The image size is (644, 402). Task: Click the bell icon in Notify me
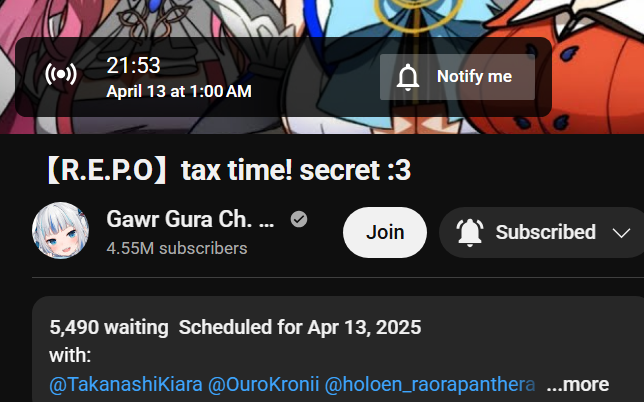(408, 77)
